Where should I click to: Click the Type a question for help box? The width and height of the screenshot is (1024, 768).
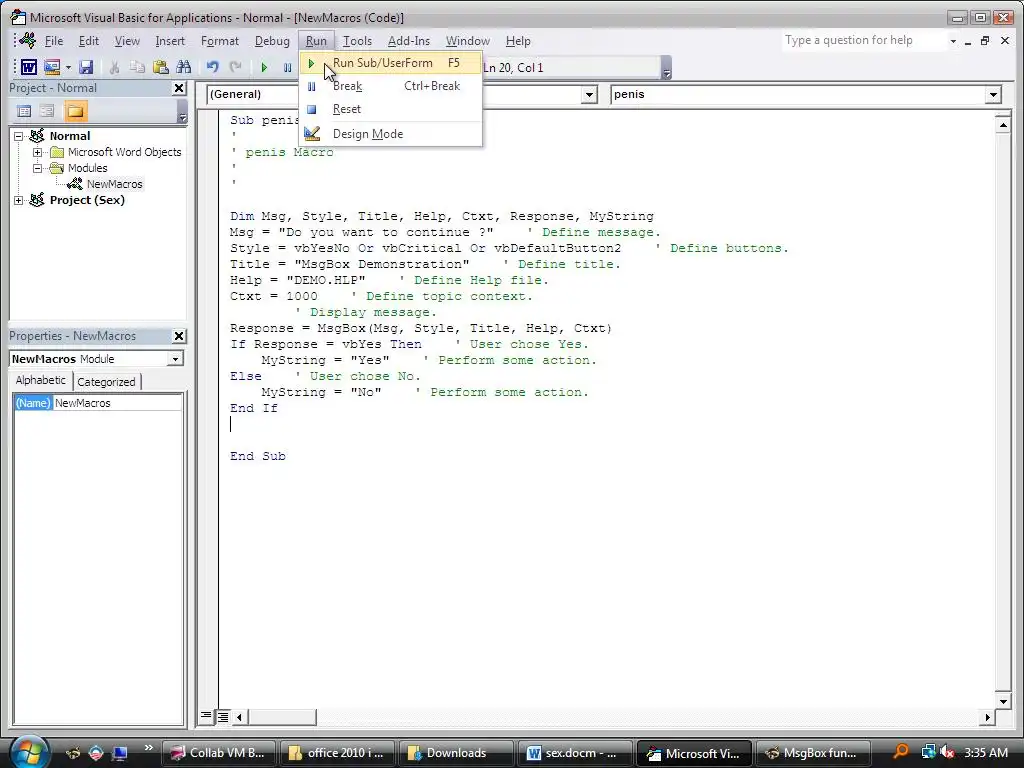pos(863,40)
